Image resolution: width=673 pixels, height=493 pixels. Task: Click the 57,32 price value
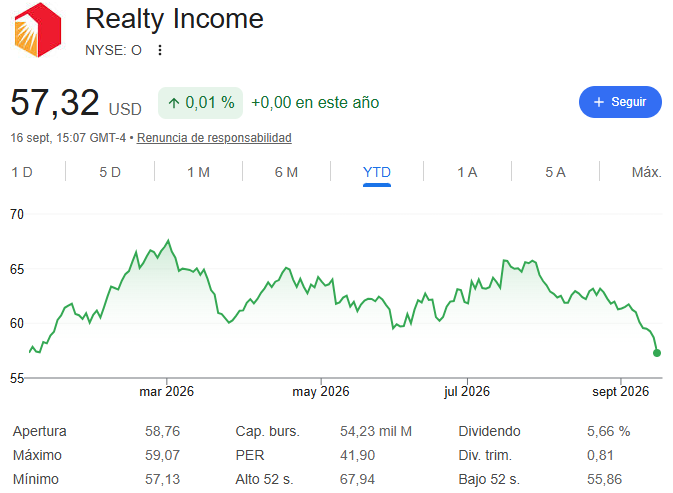click(55, 103)
